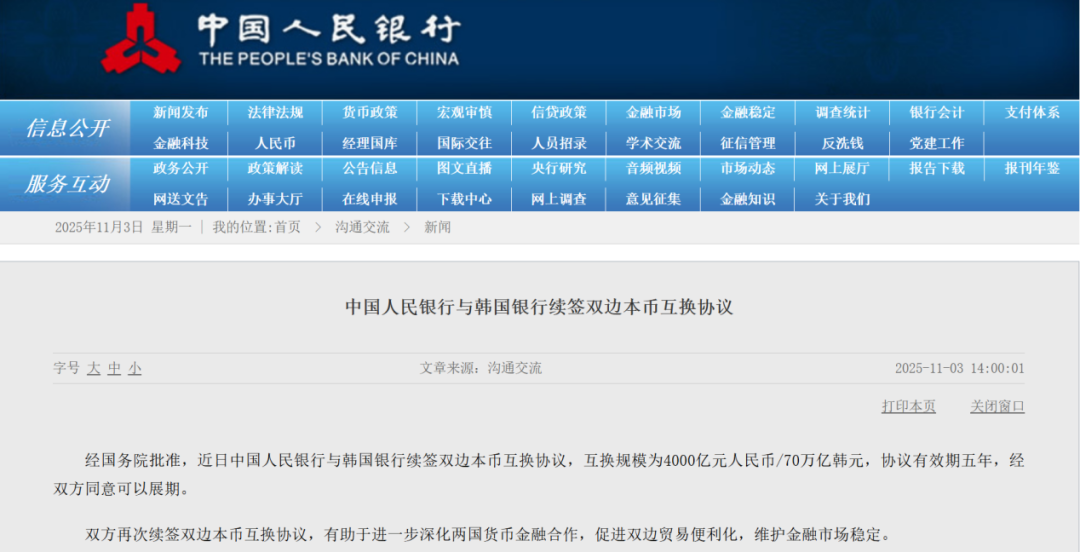Open the 网送文告 menu item
This screenshot has width=1080, height=552.
point(180,199)
